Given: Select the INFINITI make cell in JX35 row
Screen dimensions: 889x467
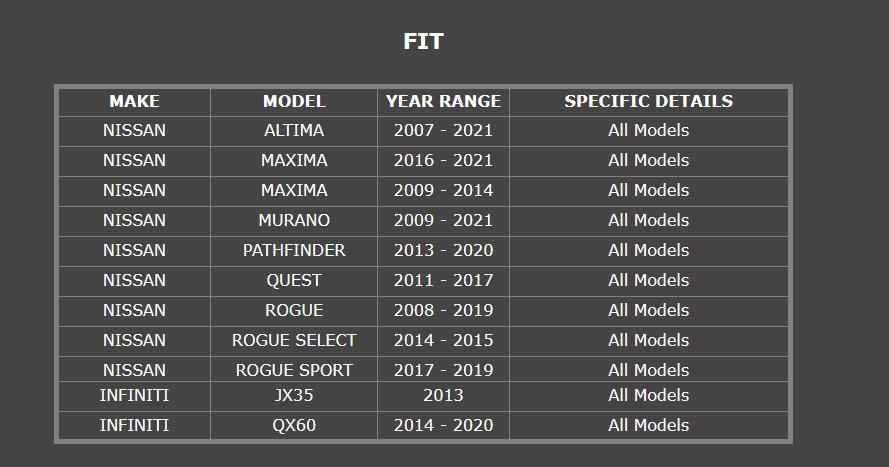Looking at the screenshot, I should click(134, 396).
